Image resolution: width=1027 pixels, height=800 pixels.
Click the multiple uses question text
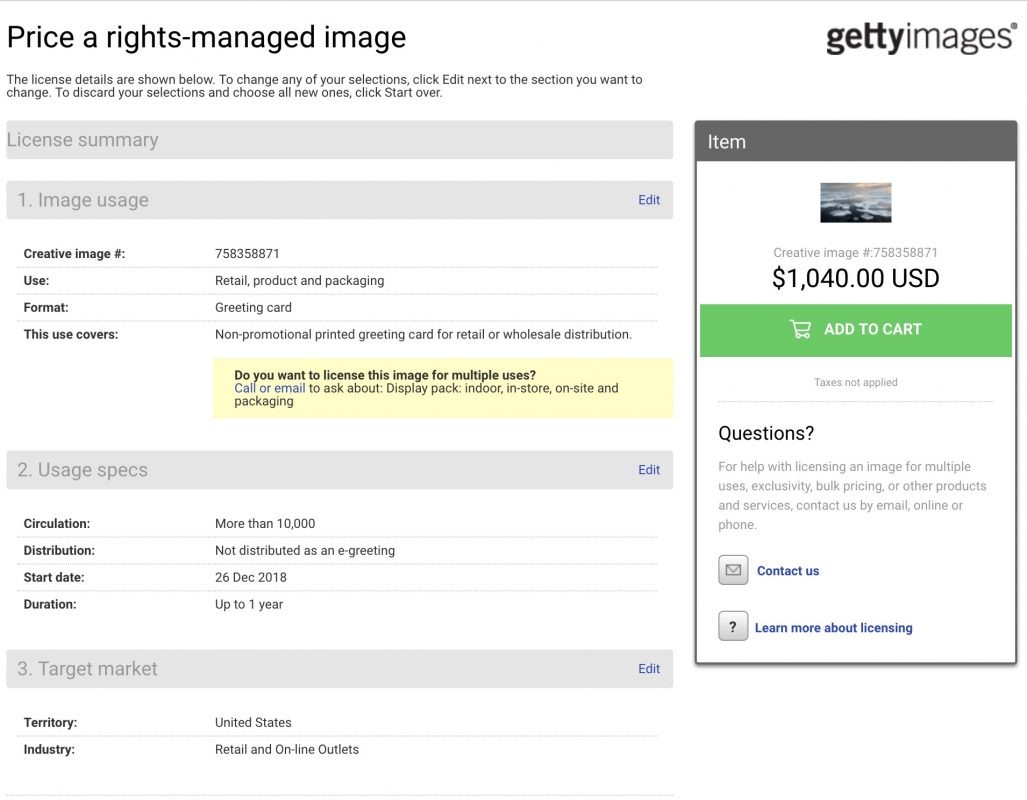385,375
